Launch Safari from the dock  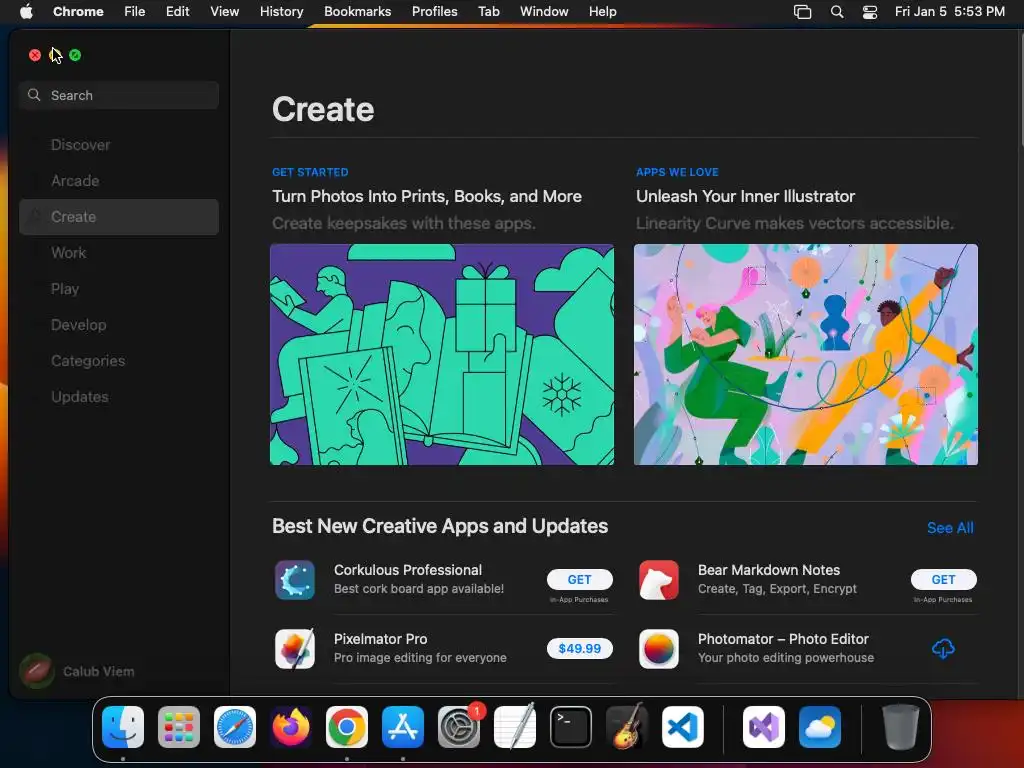coord(235,727)
